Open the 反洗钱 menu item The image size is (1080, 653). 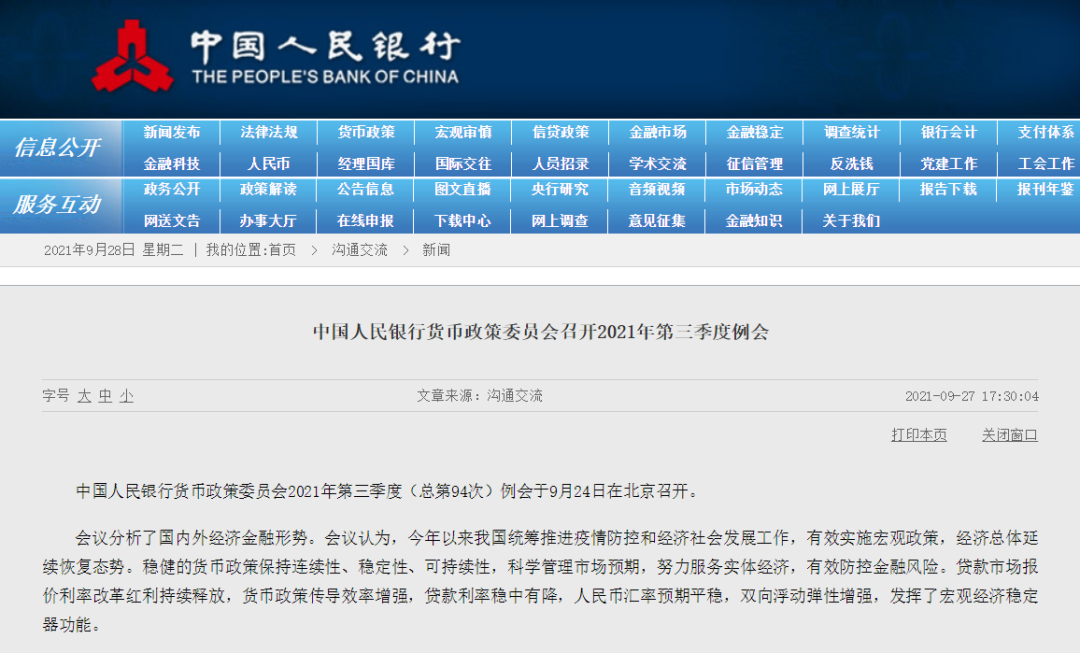click(x=851, y=163)
